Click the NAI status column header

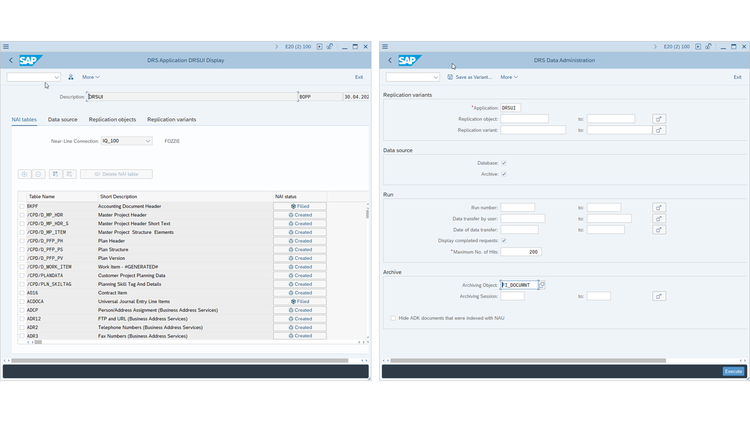tap(286, 197)
